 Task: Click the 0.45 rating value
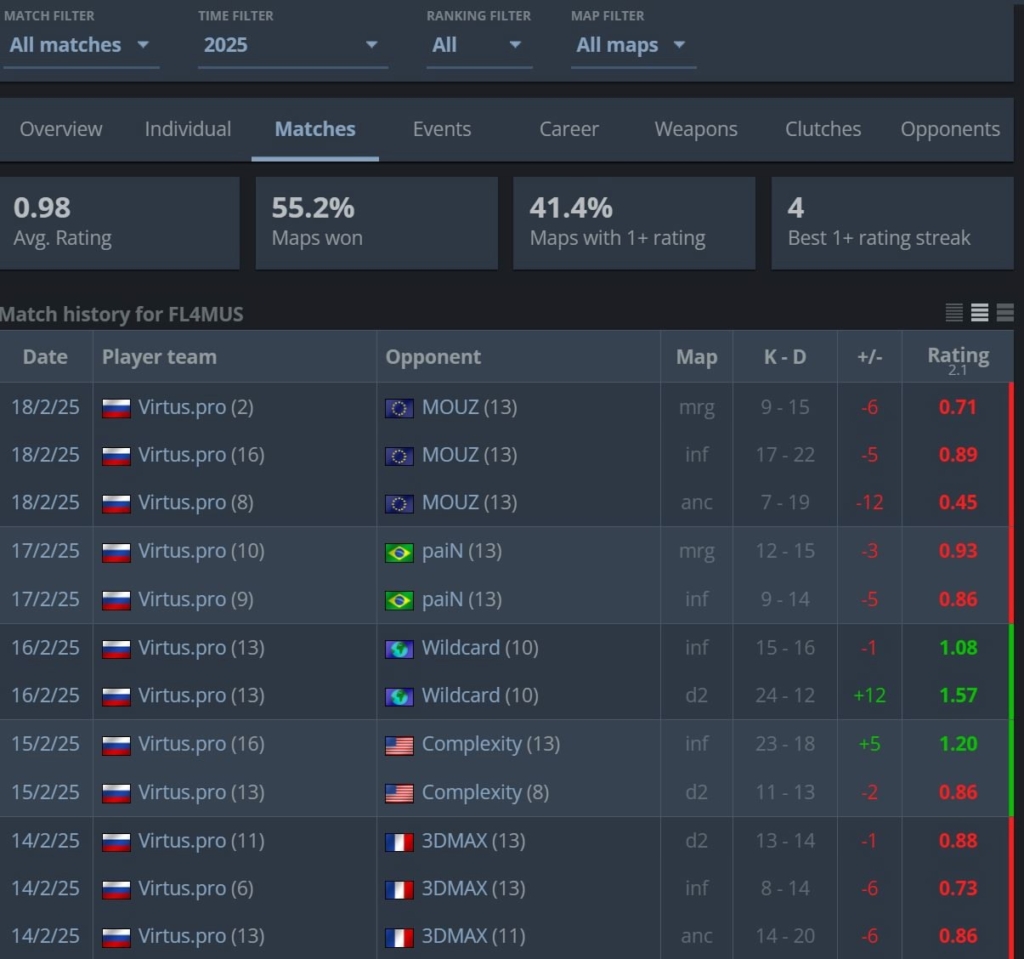pos(957,502)
